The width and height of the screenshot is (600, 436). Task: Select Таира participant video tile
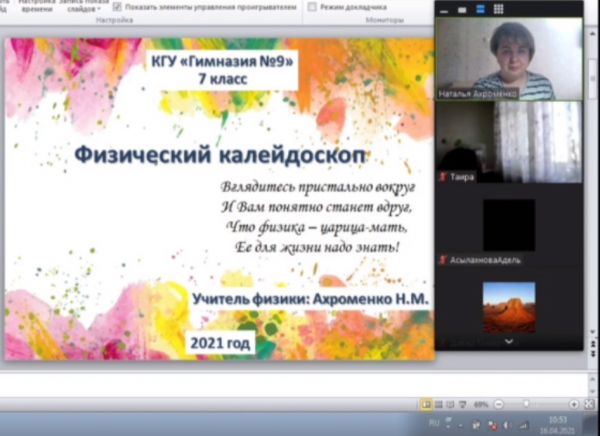(x=509, y=142)
